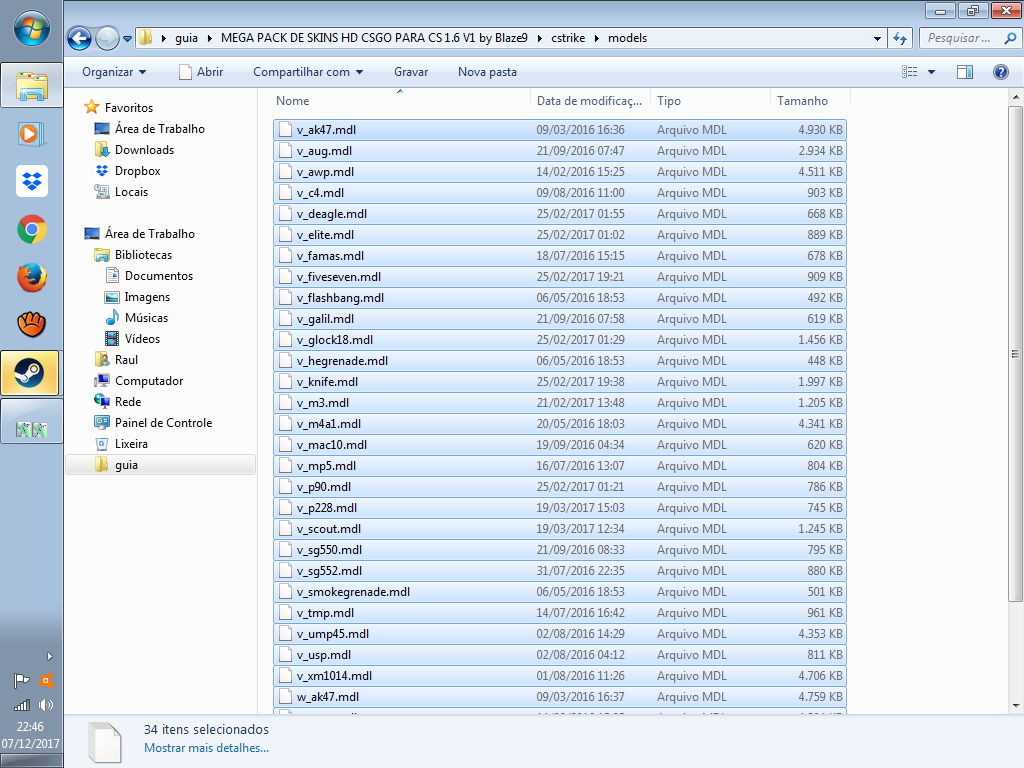Open Vídeos library
The width and height of the screenshot is (1024, 768).
click(142, 338)
